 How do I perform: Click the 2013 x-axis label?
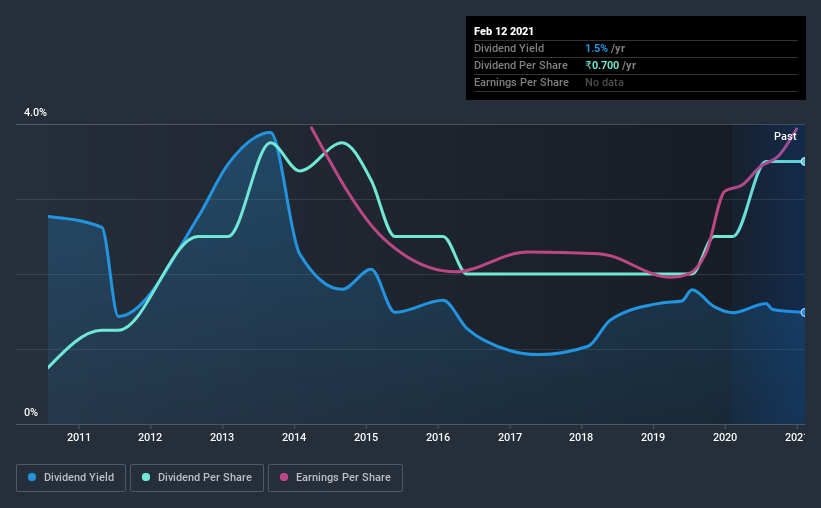coord(222,437)
